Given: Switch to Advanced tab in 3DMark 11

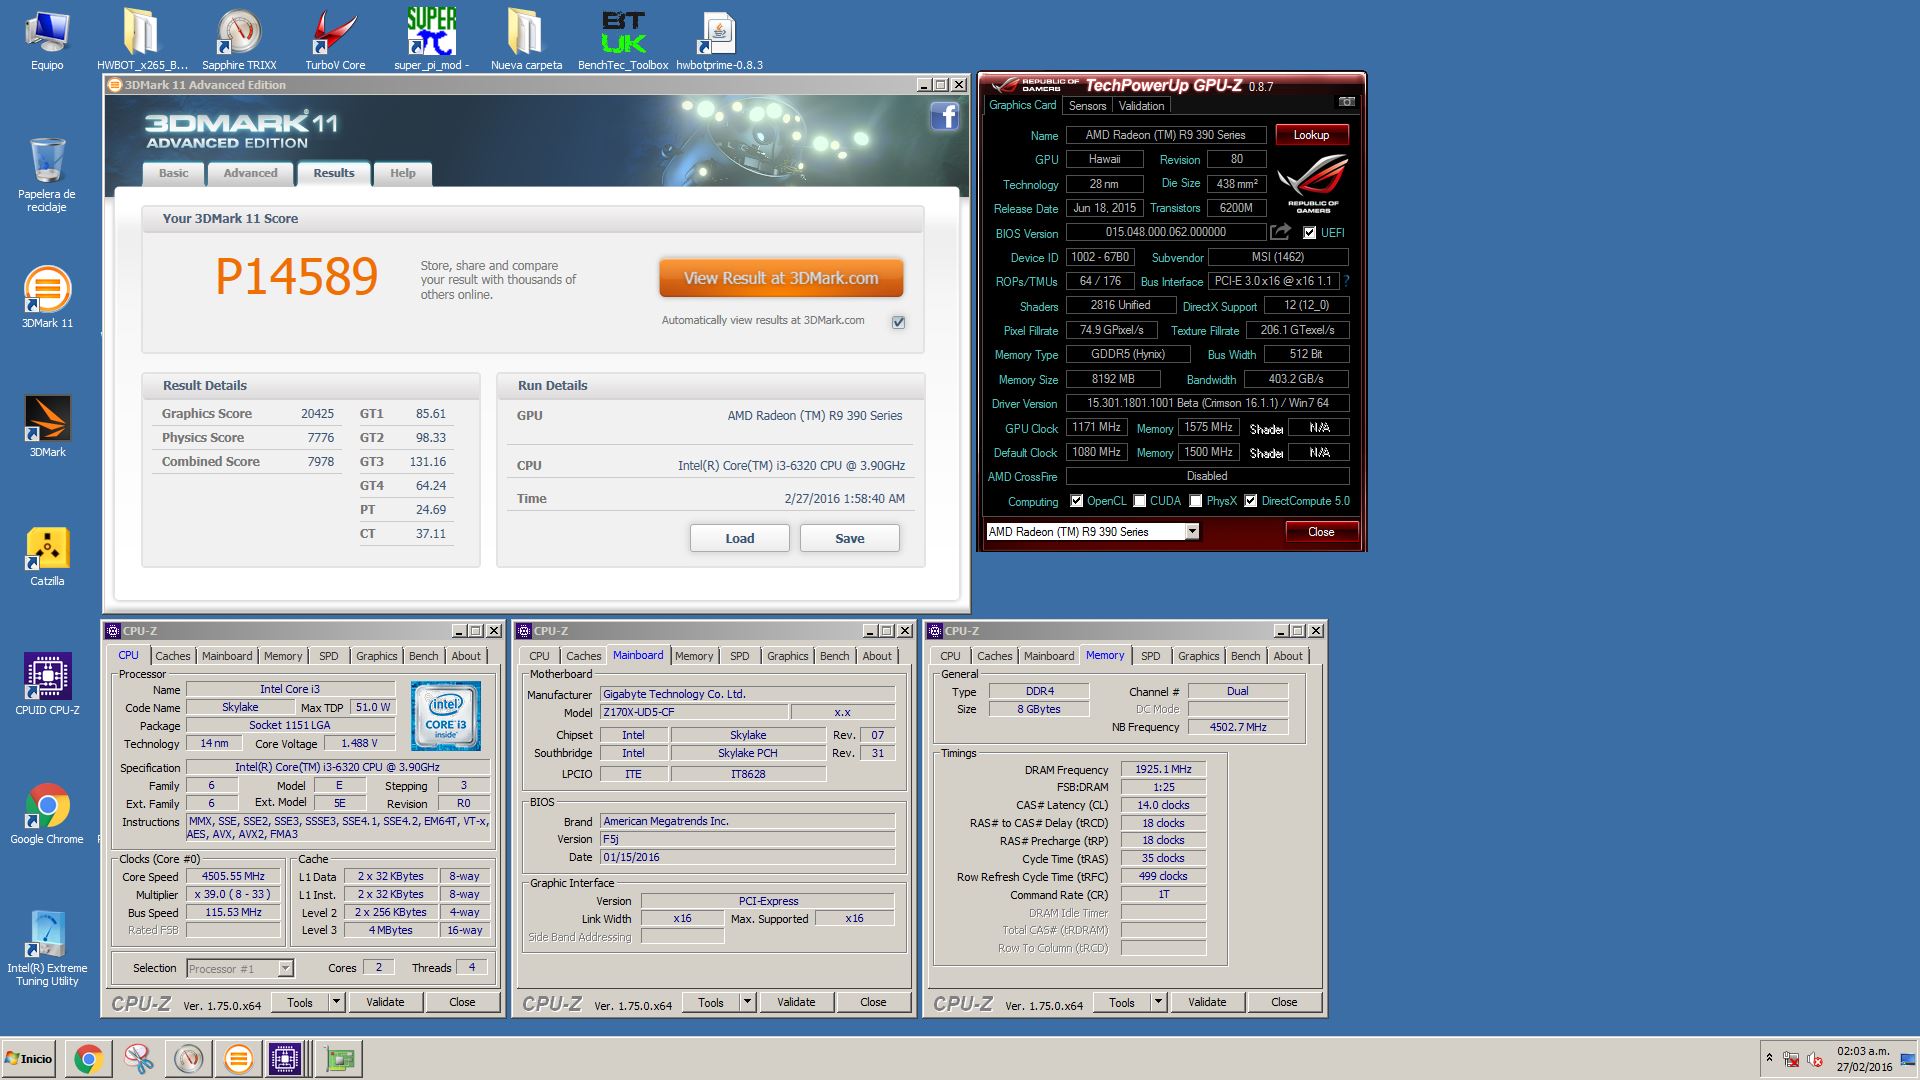Looking at the screenshot, I should point(250,173).
